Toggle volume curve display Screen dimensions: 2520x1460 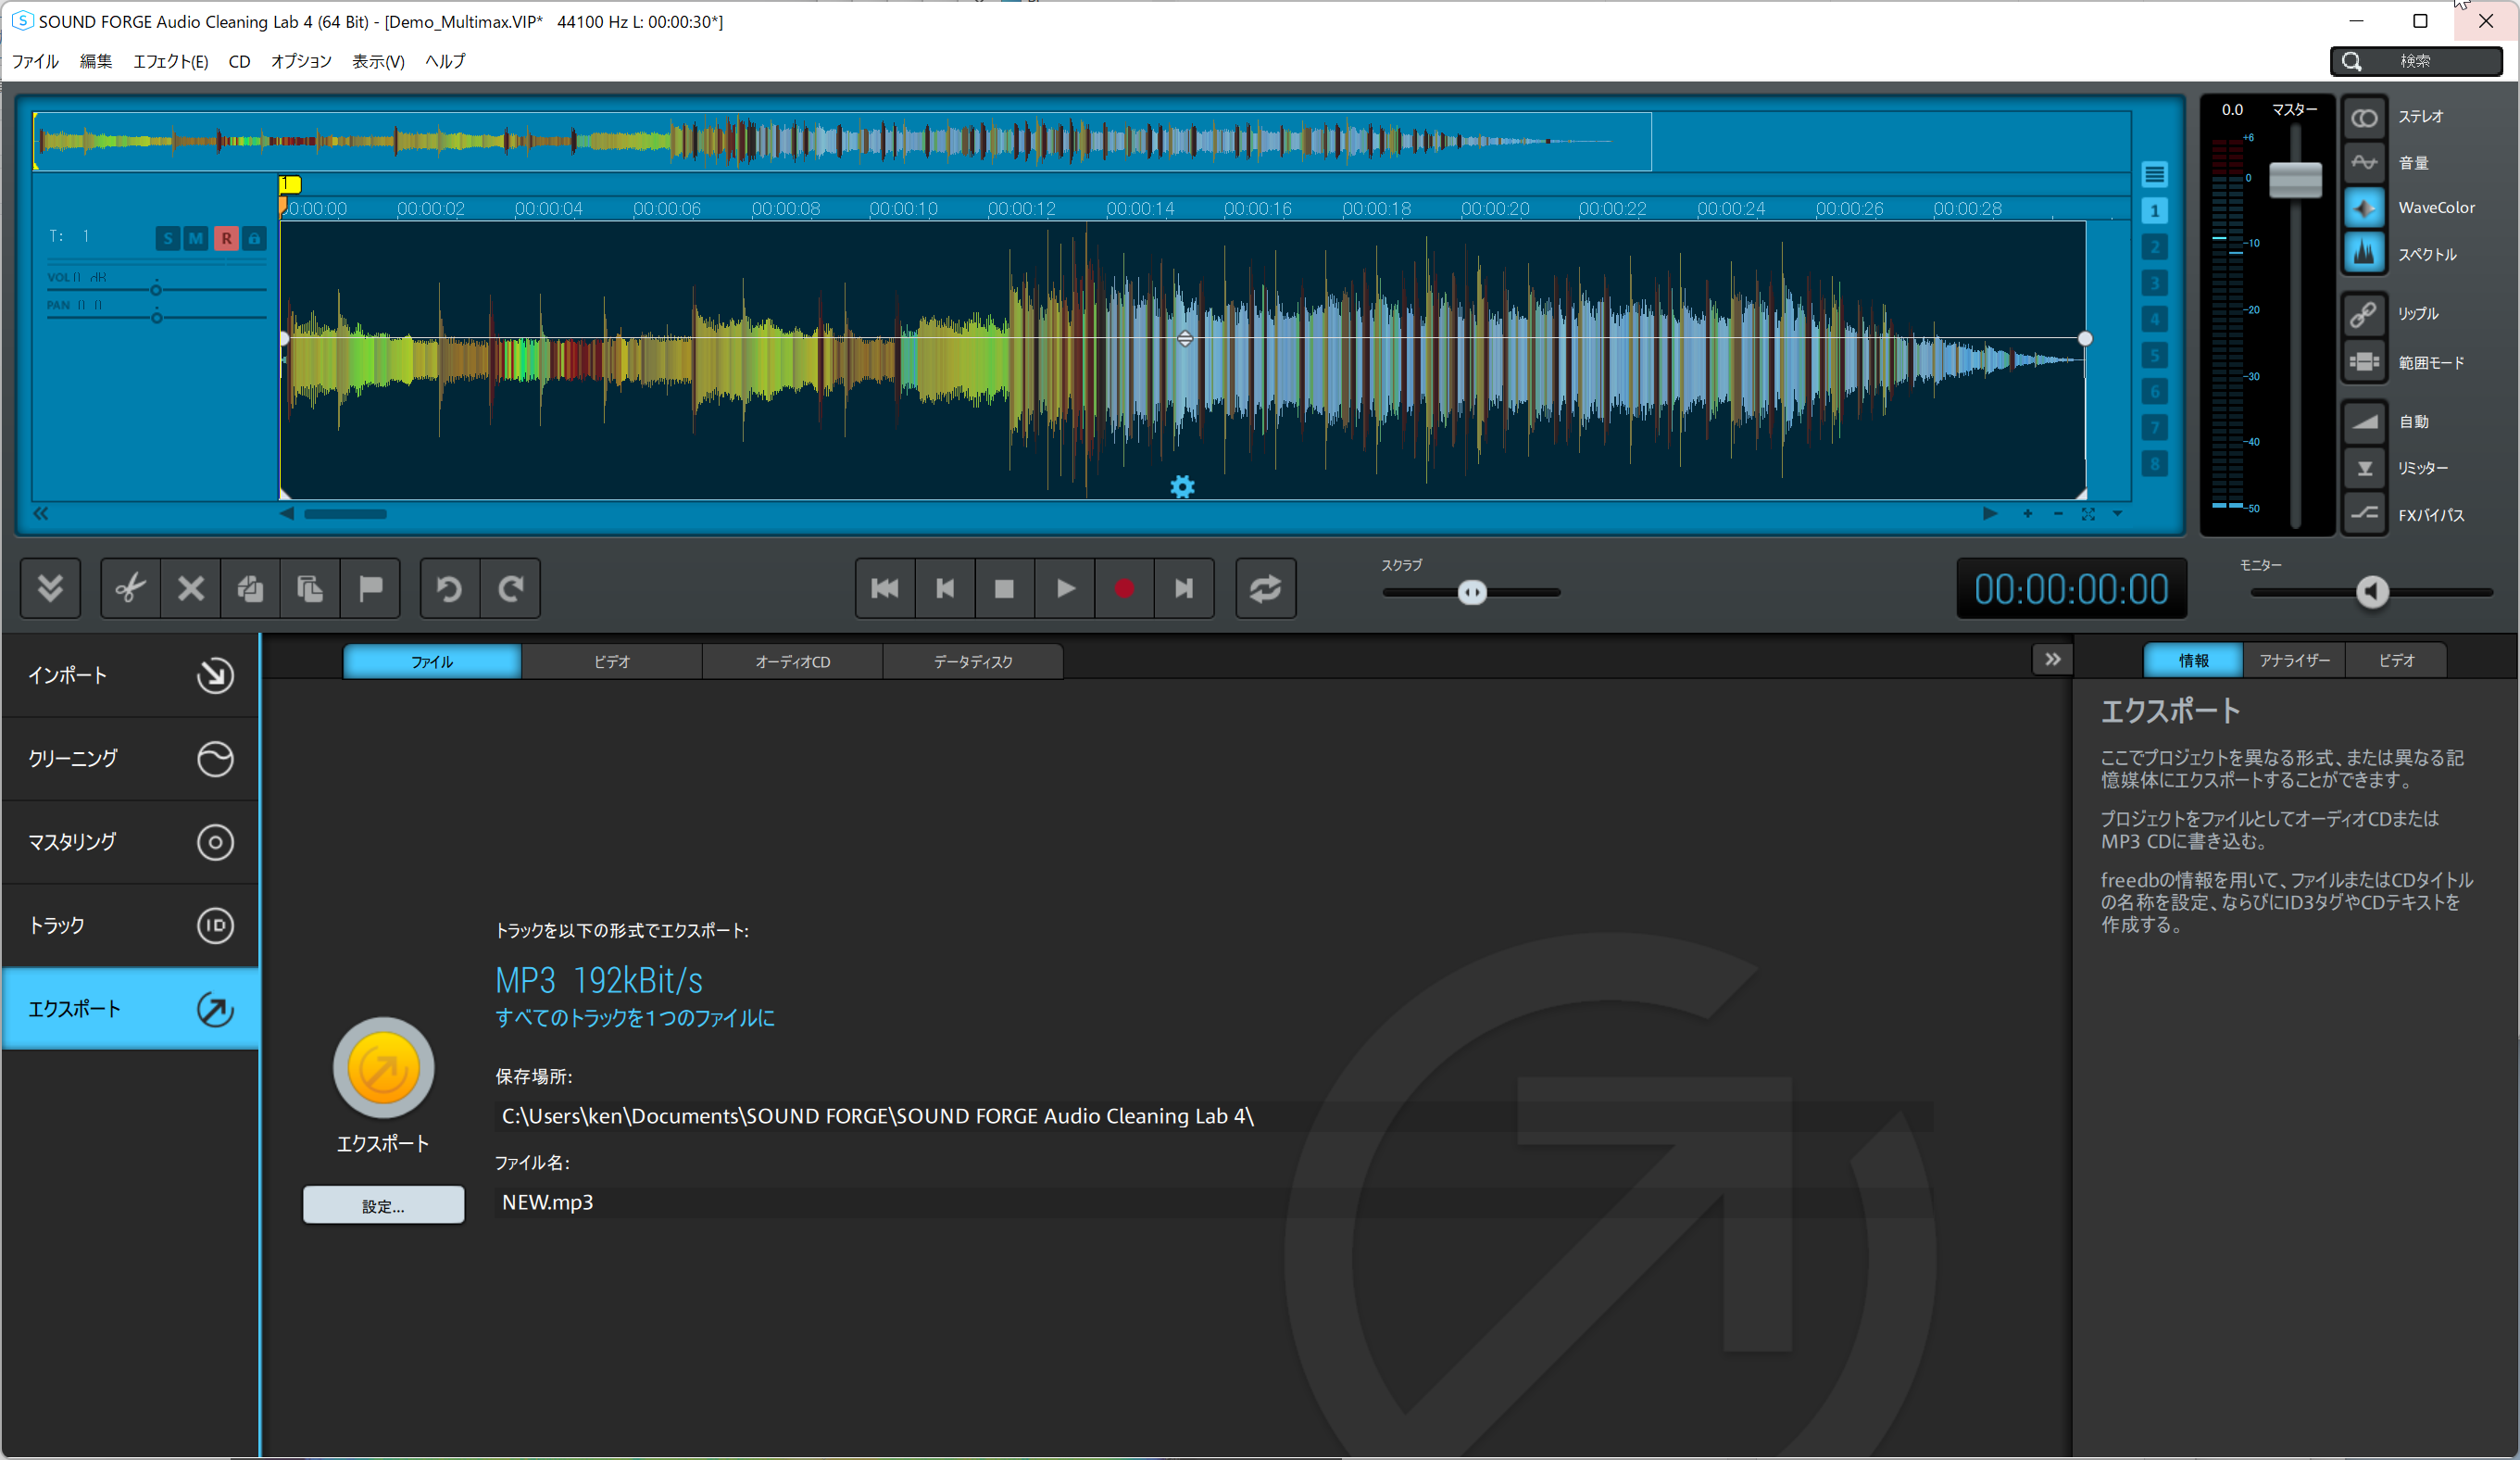tap(2364, 163)
